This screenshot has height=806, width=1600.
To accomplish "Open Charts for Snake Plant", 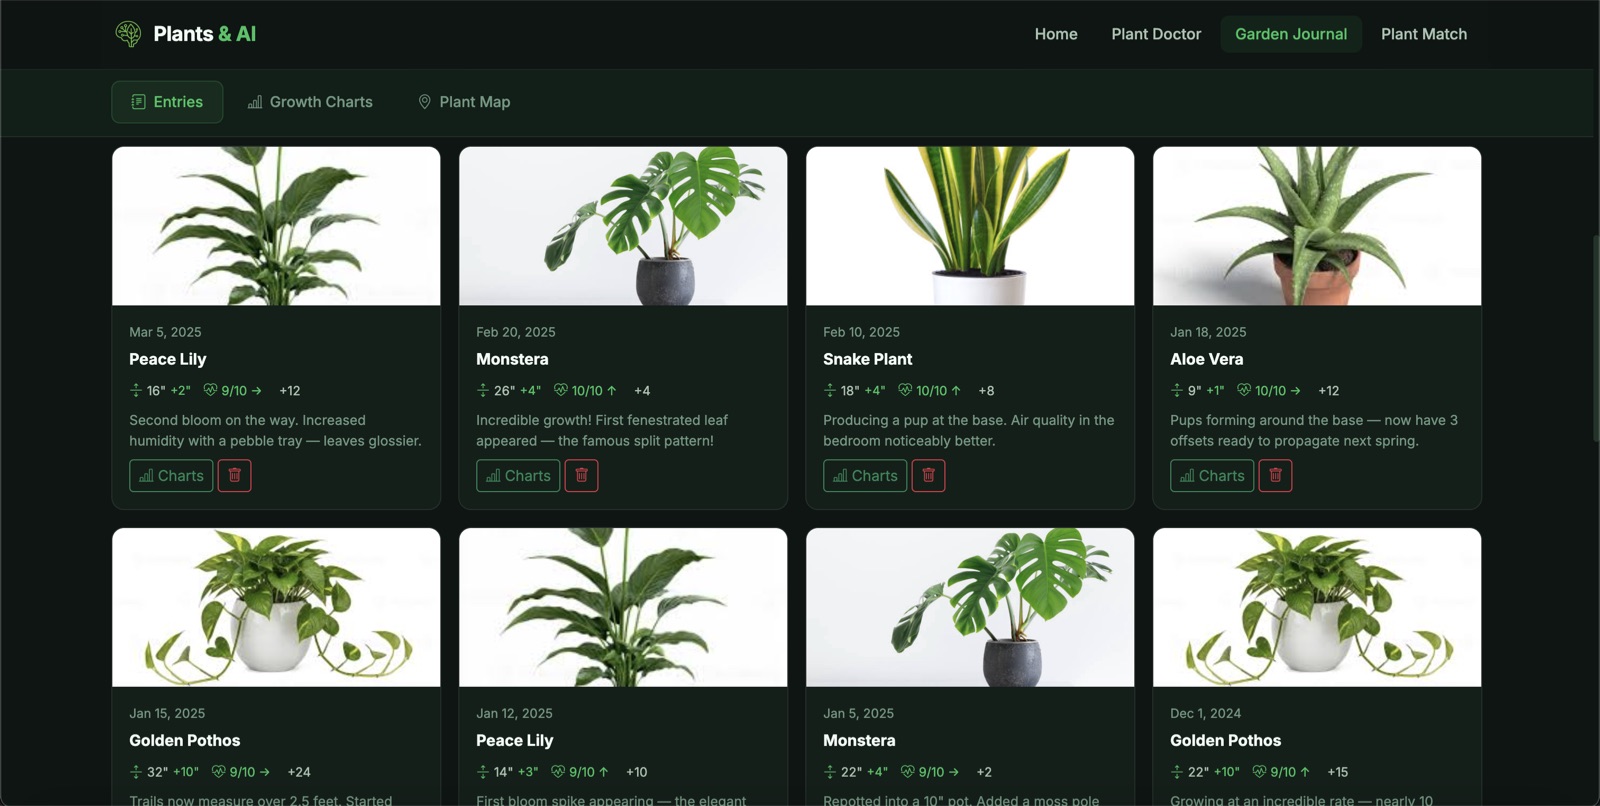I will tap(865, 476).
